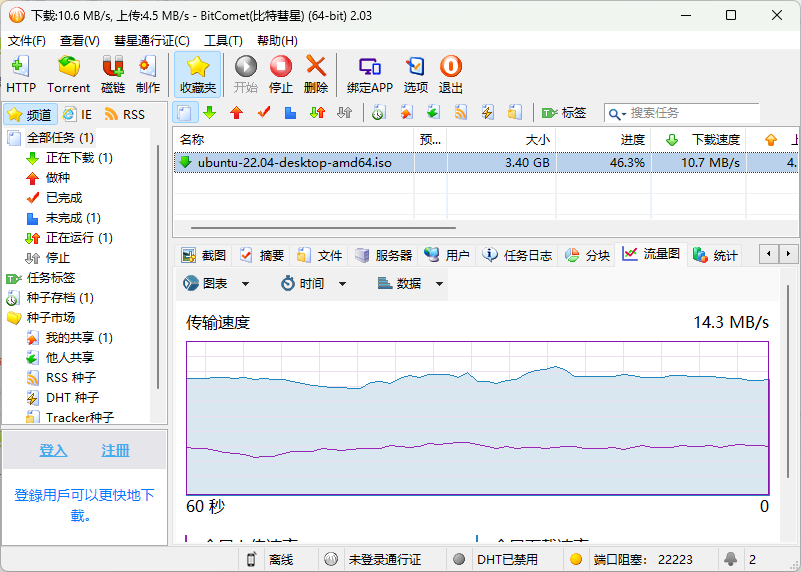Open the 查看(V) menu
Image resolution: width=801 pixels, height=572 pixels.
tap(80, 41)
